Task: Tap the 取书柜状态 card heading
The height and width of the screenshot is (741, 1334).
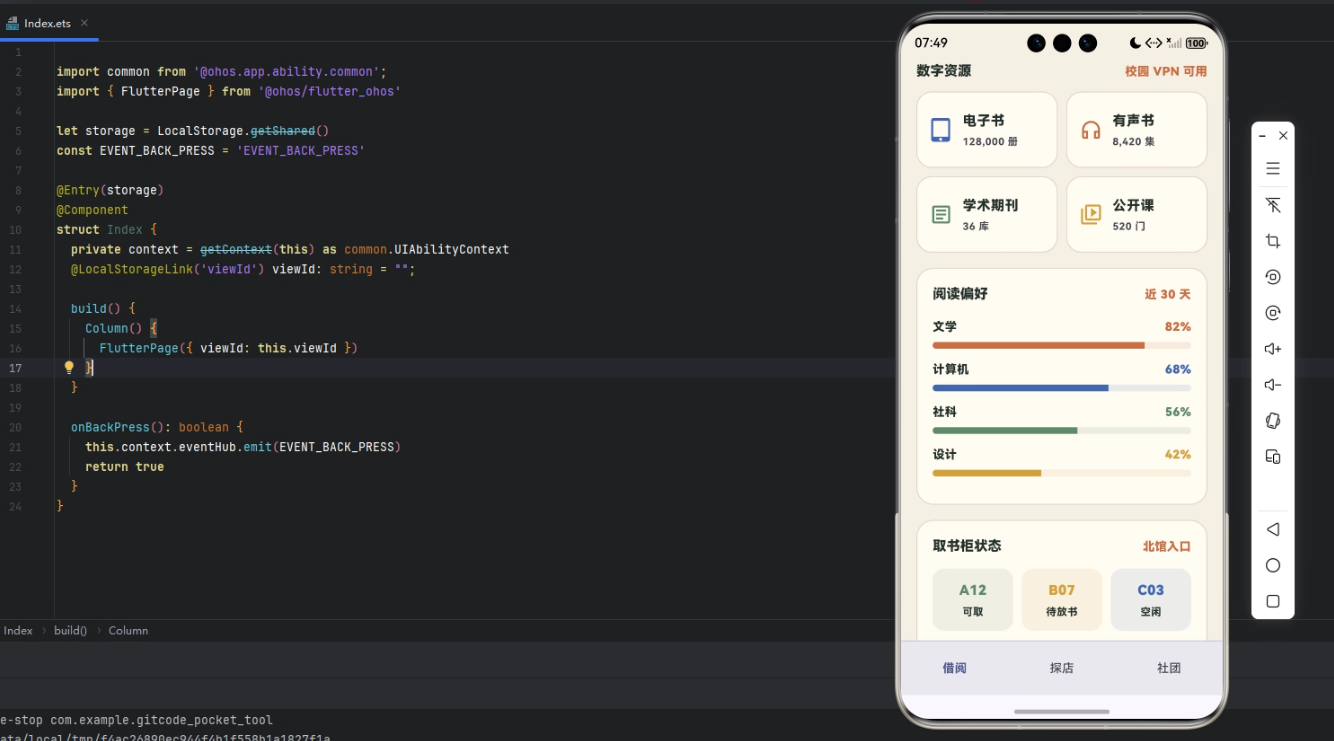Action: coord(967,546)
